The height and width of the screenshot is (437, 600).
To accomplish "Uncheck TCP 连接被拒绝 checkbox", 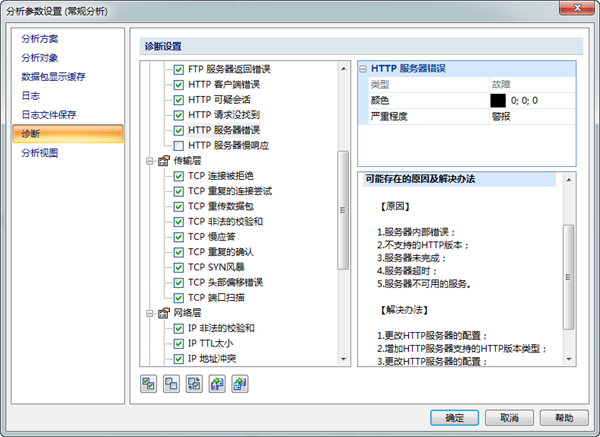I will pos(178,176).
